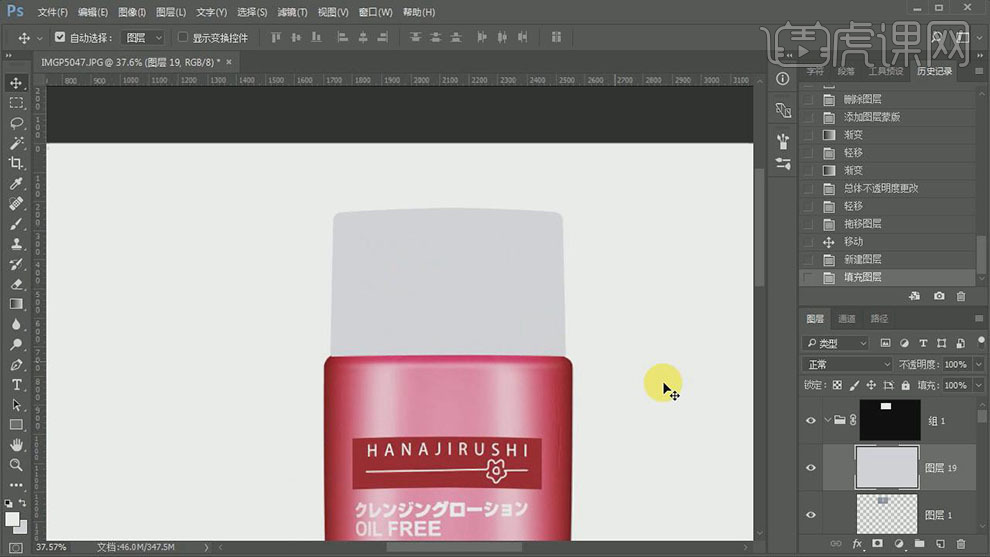Open status bar info arrow
The image size is (990, 557).
point(206,547)
